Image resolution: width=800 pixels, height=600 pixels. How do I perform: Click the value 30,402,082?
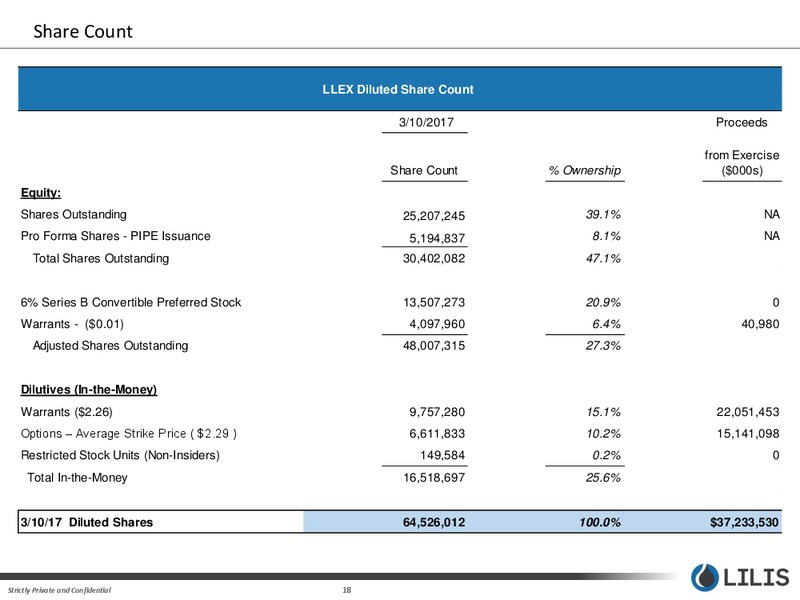click(x=434, y=259)
